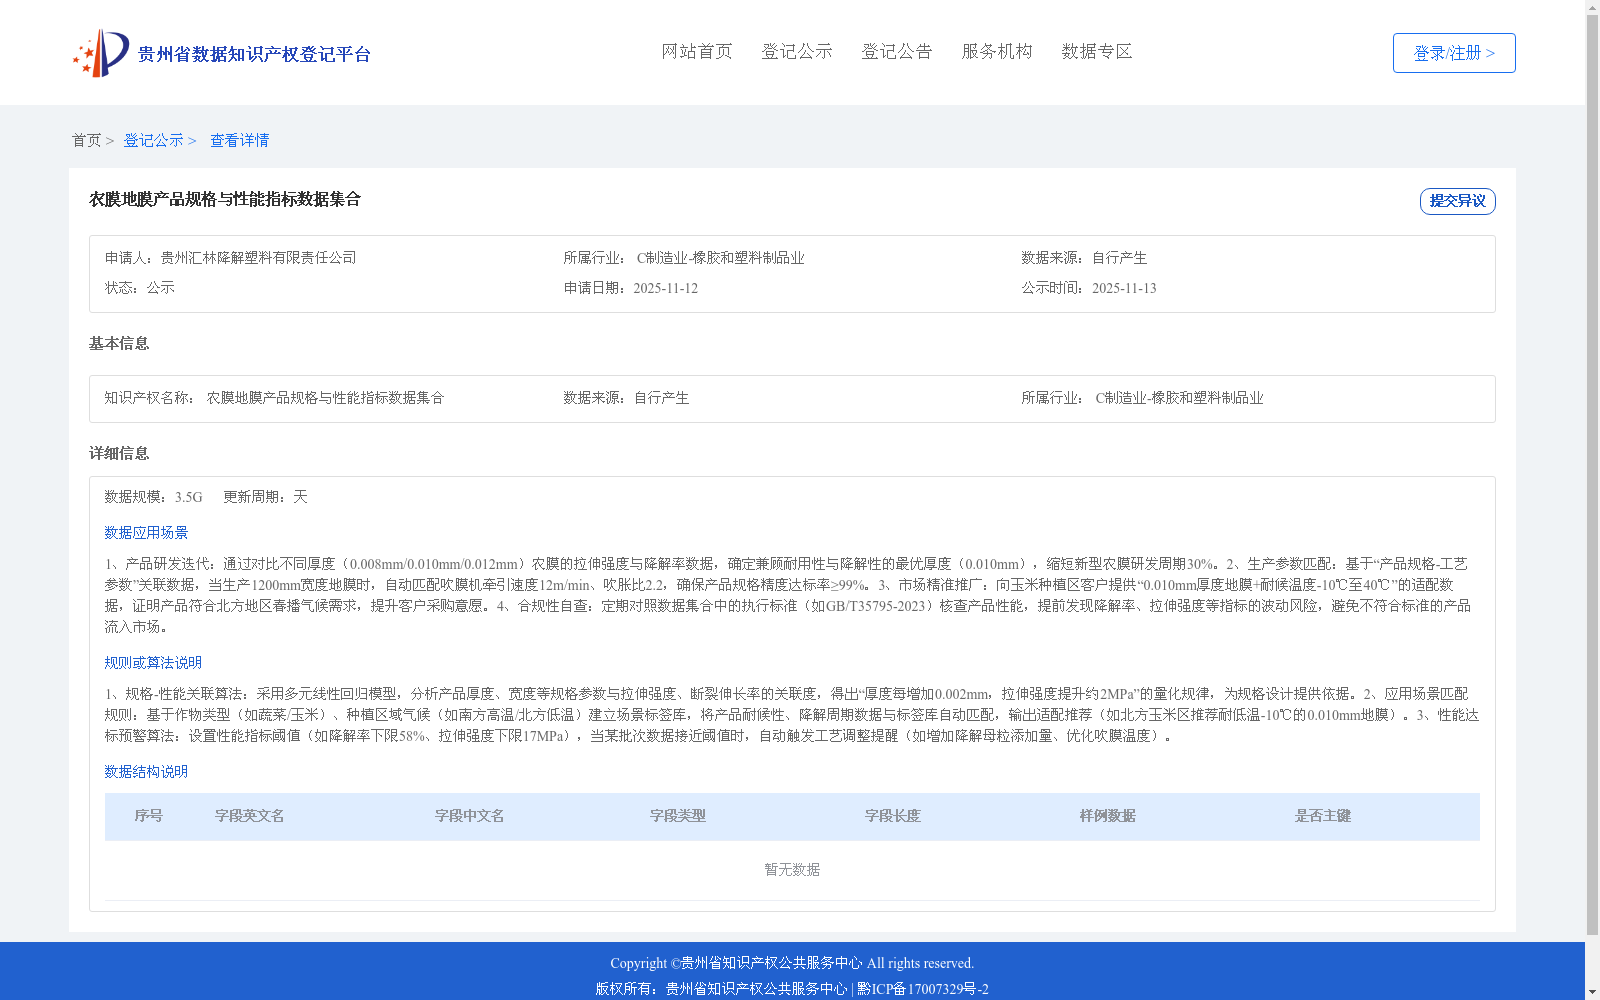Click the 字段中文名 column header
The image size is (1600, 1000).
470,816
